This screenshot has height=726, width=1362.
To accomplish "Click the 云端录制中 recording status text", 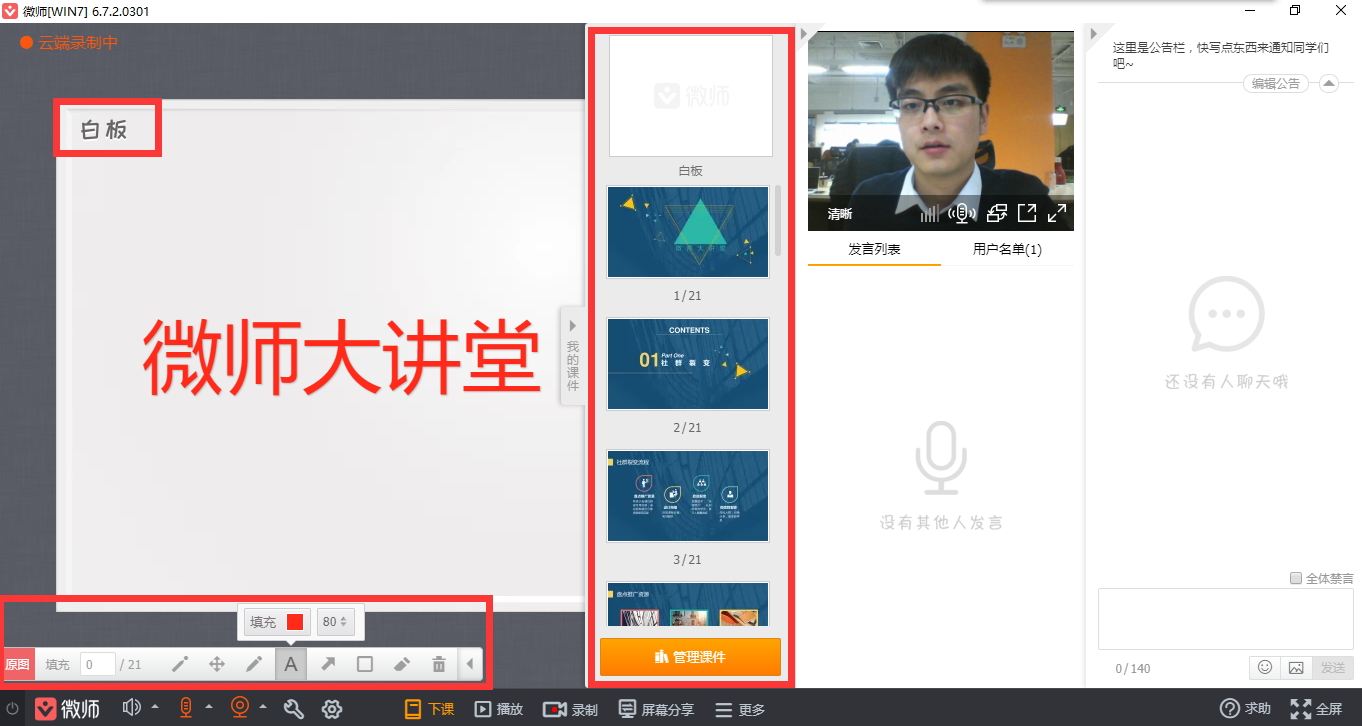I will click(78, 43).
